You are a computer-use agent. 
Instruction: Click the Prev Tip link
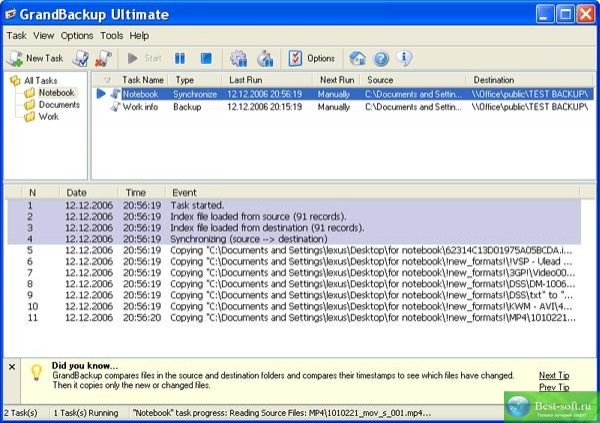coord(553,387)
